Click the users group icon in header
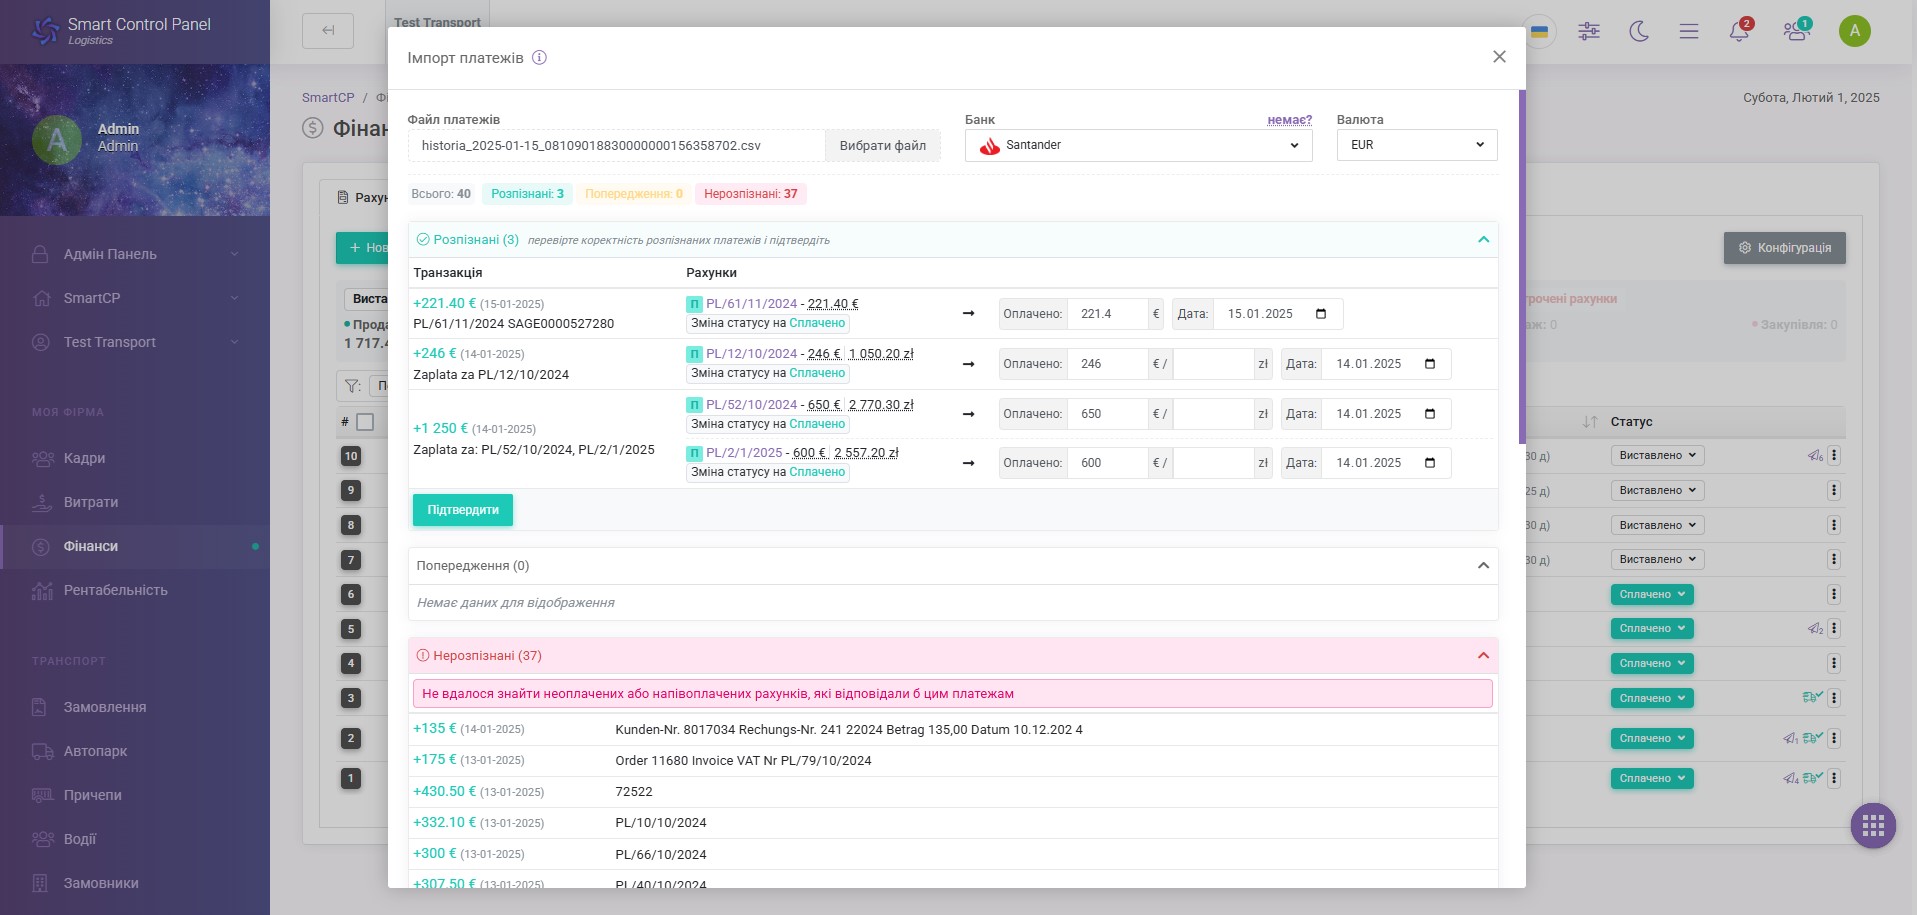1917x915 pixels. click(1796, 31)
